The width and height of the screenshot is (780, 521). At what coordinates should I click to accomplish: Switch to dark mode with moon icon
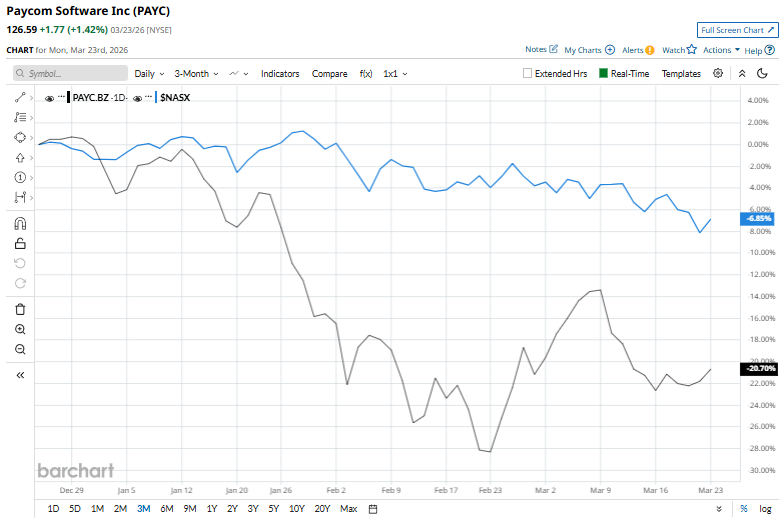(762, 74)
